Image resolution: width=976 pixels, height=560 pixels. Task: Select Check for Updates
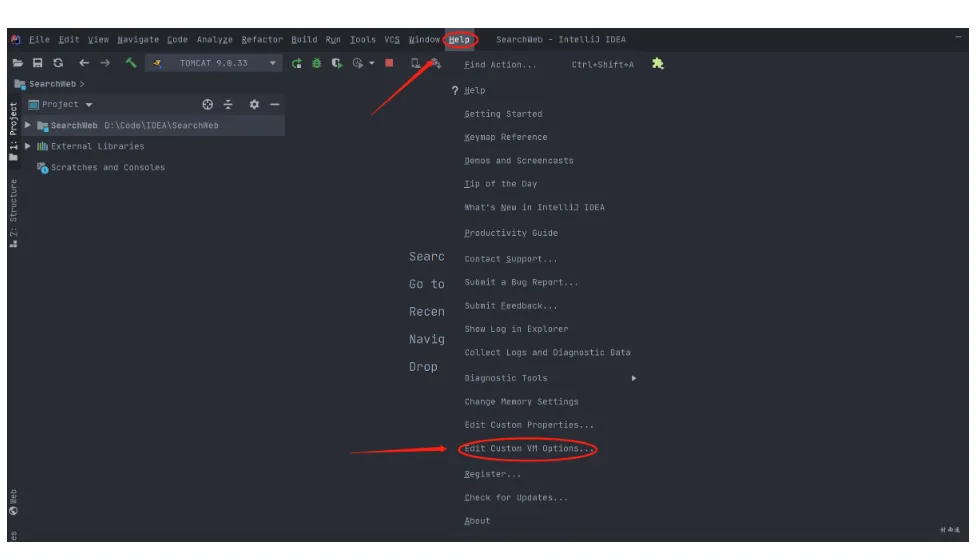tap(516, 497)
